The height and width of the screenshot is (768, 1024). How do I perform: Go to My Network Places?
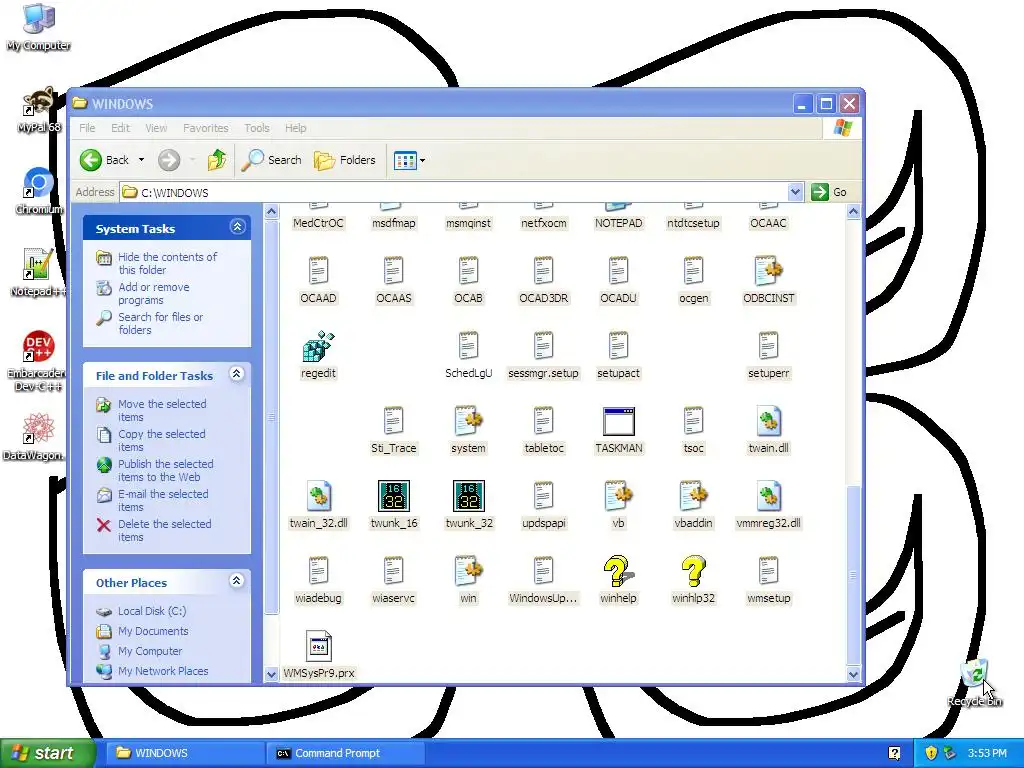163,671
